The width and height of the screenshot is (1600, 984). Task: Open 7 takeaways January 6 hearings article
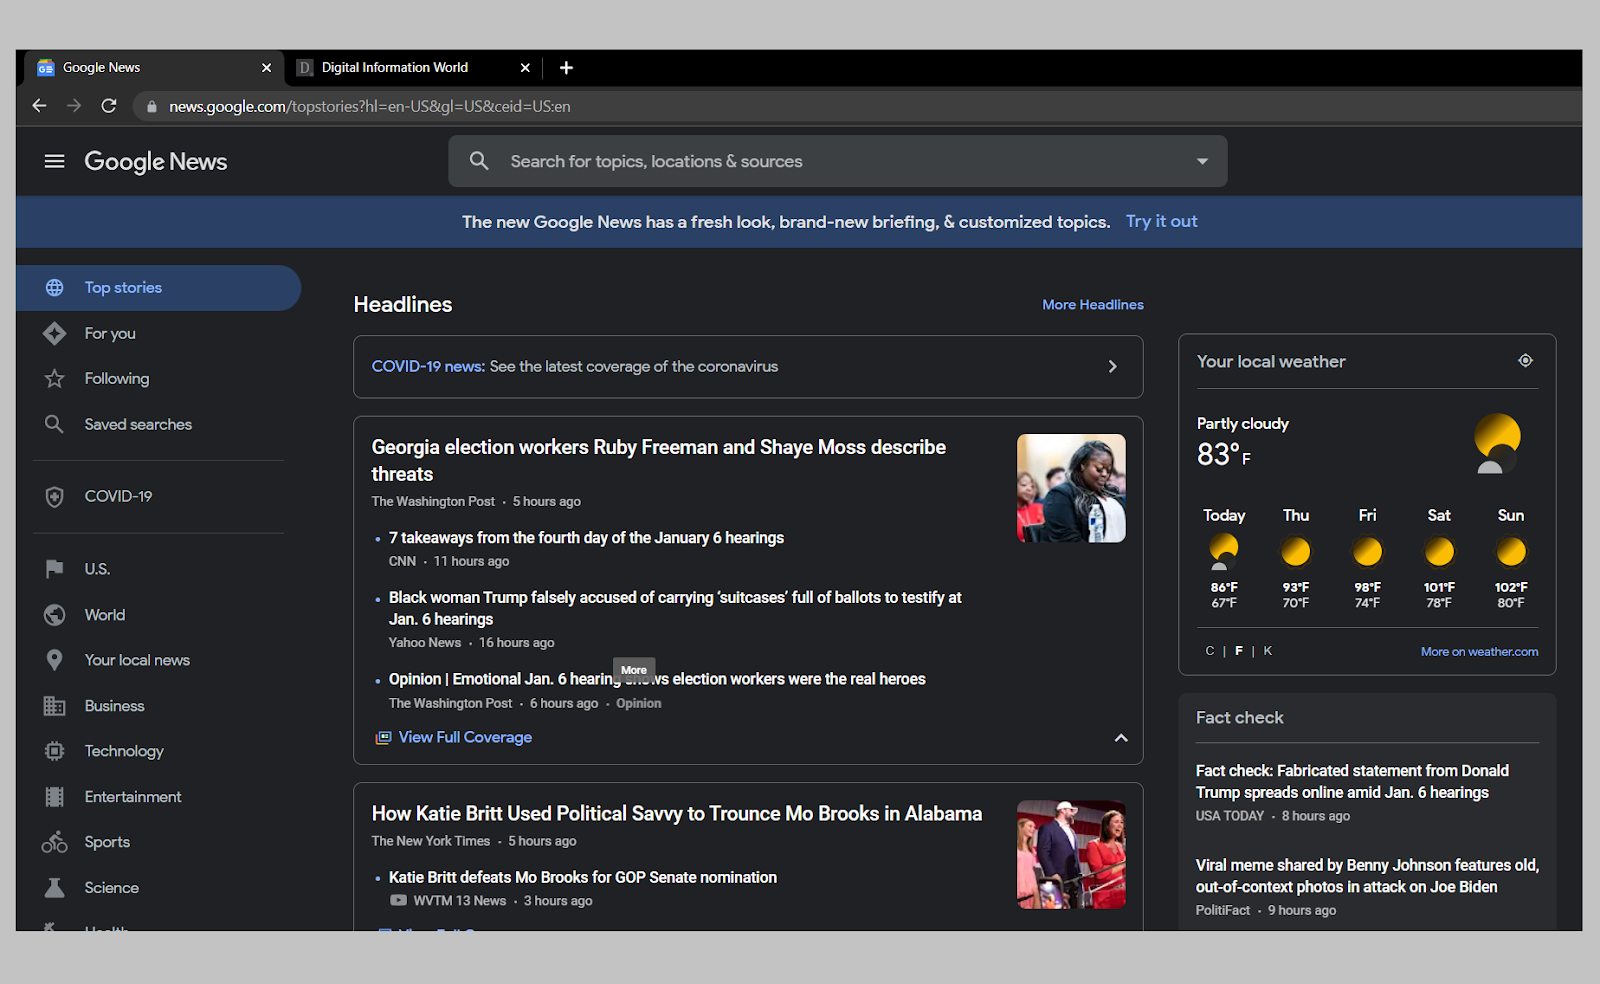(586, 538)
